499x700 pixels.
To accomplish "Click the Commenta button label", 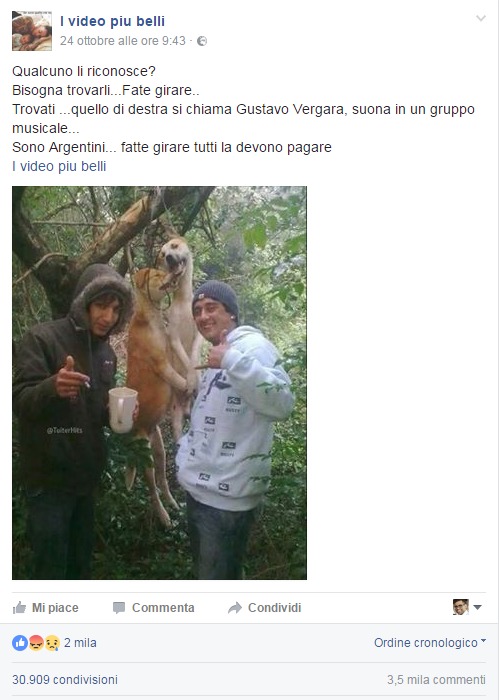I will [163, 608].
